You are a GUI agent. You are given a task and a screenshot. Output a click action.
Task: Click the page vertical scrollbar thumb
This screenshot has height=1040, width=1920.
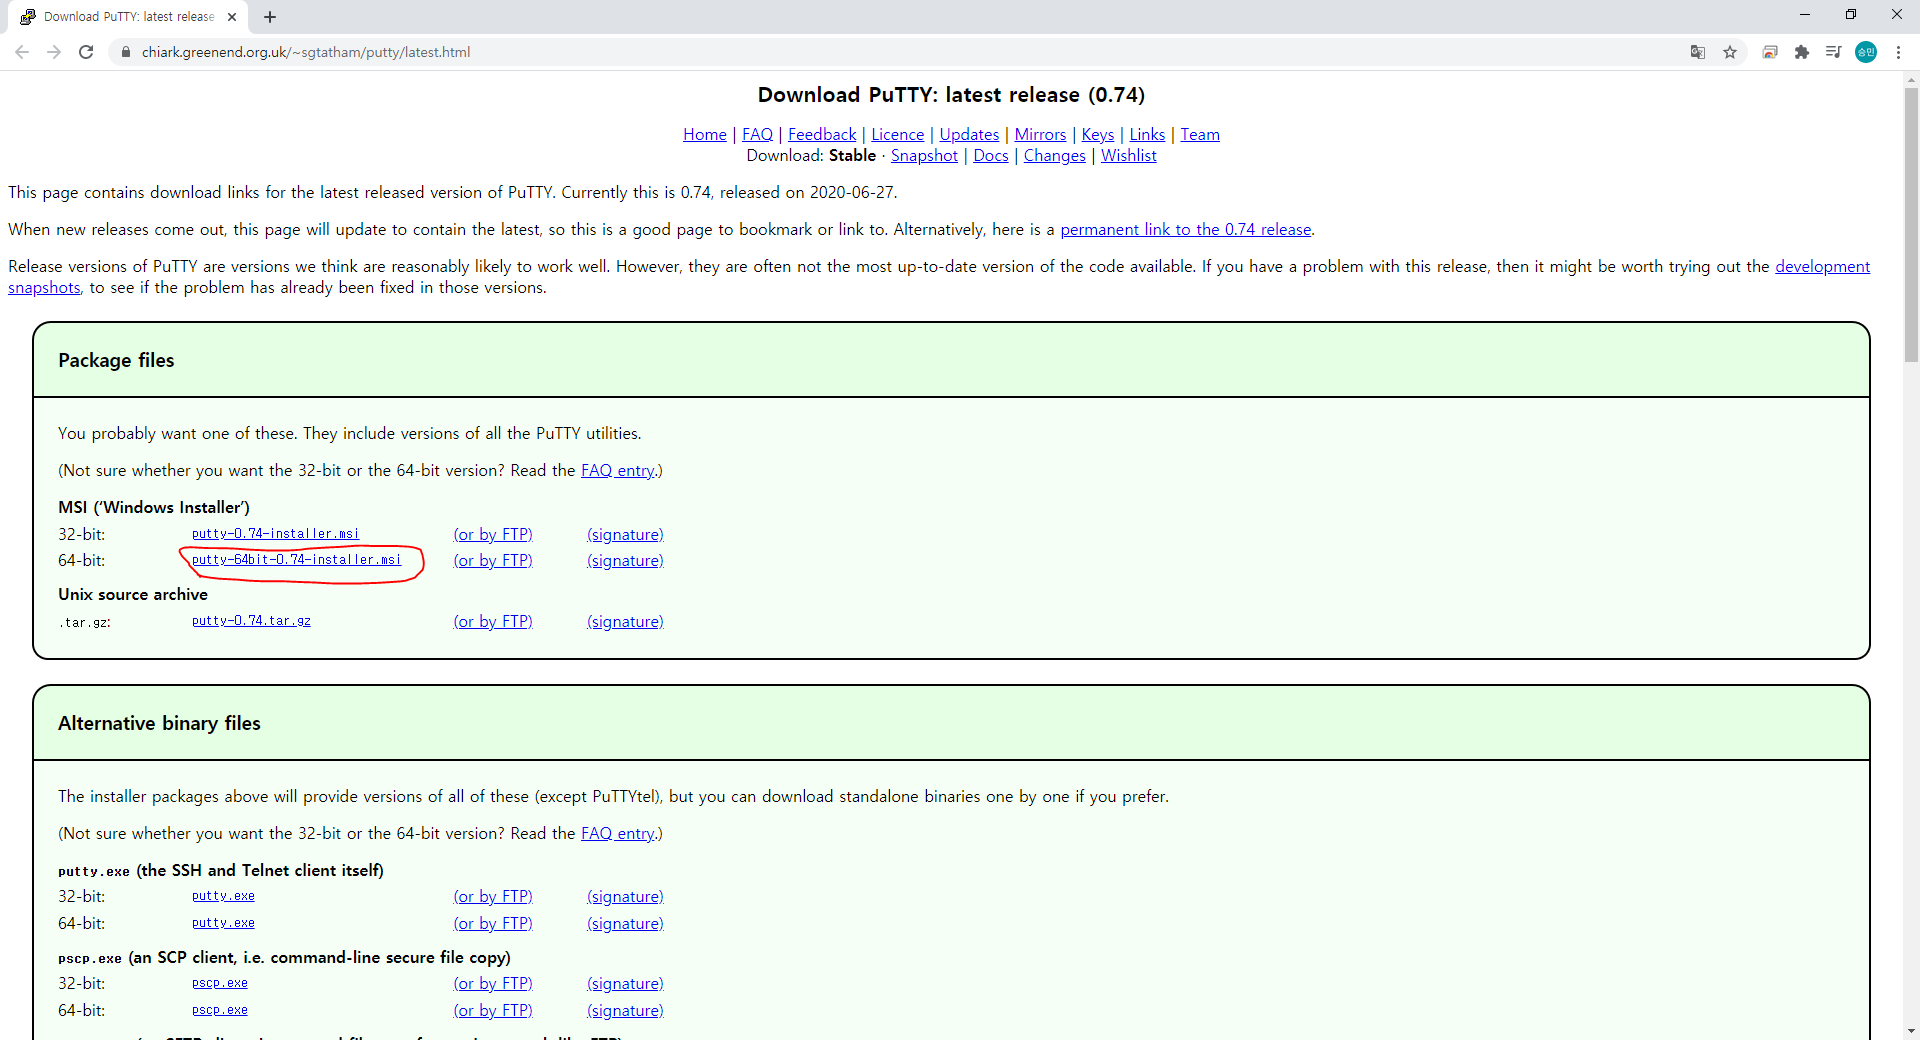[1911, 224]
